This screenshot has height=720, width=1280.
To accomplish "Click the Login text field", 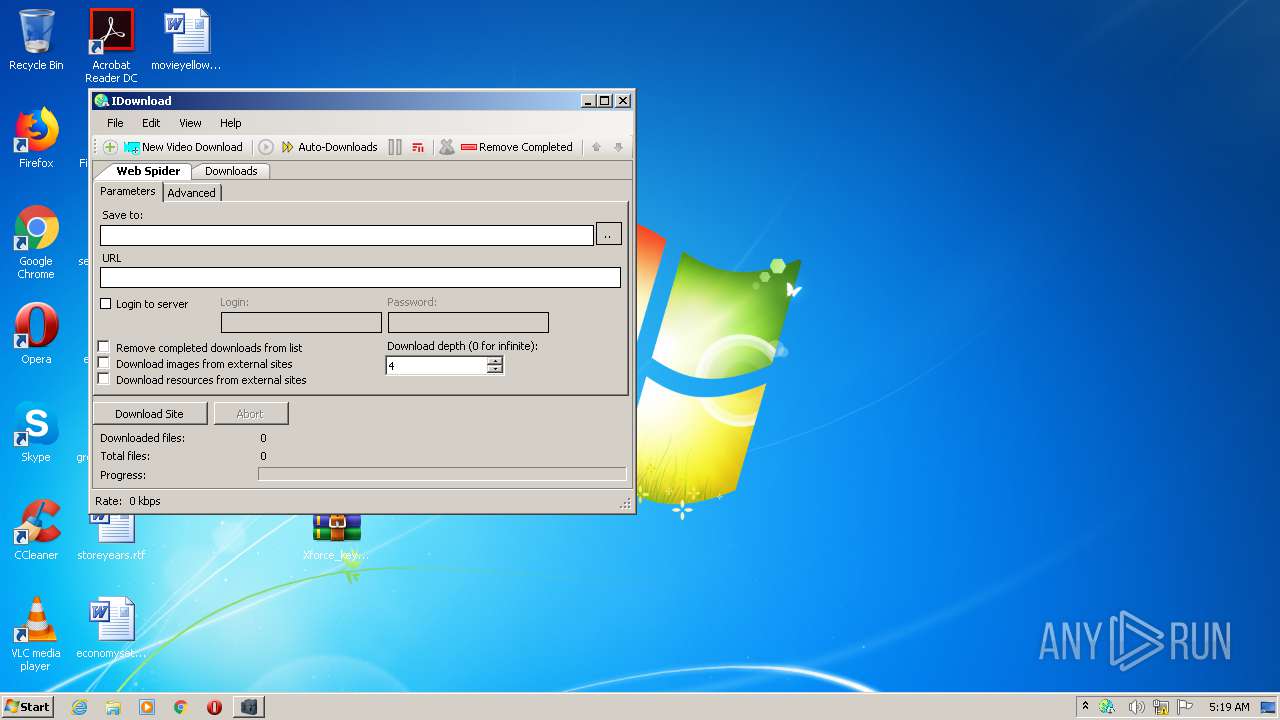I will [x=301, y=322].
